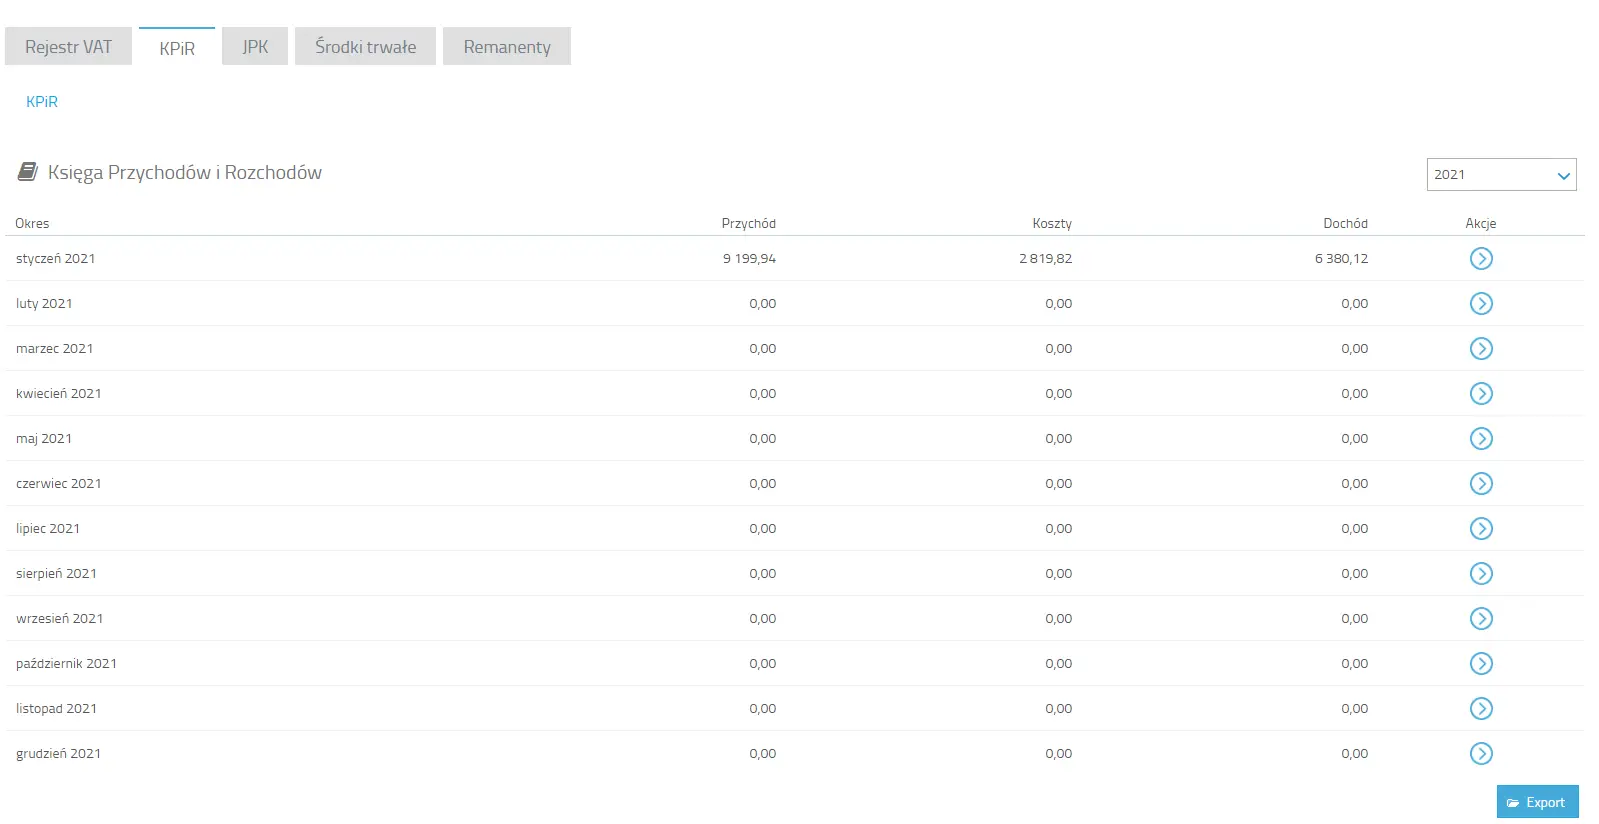
Task: Click the 9 199,94 income value
Action: (x=750, y=259)
